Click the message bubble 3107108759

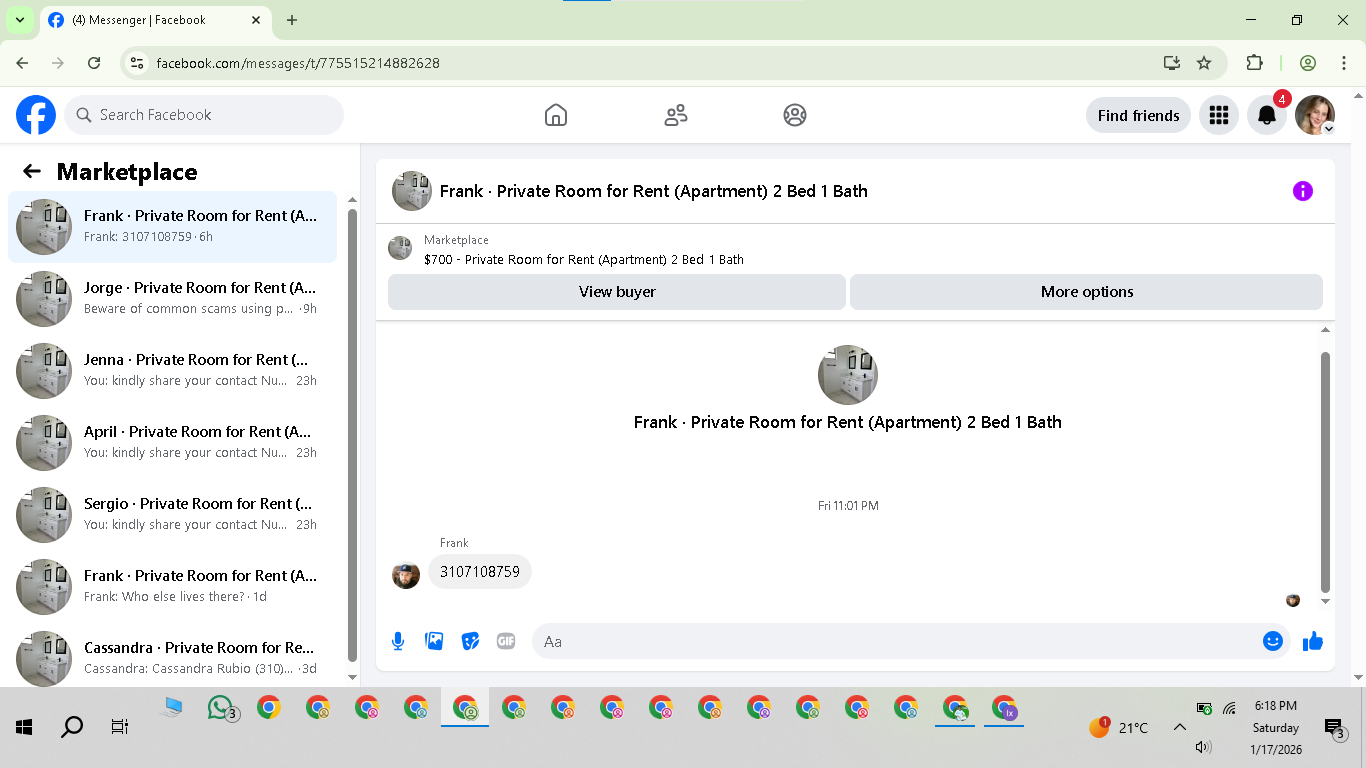pyautogui.click(x=480, y=572)
